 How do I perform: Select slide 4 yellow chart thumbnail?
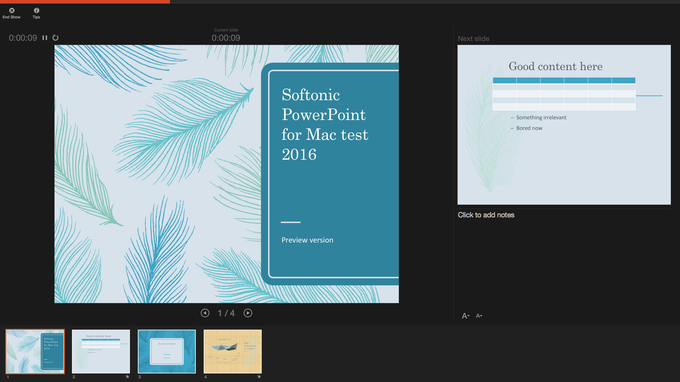point(232,352)
